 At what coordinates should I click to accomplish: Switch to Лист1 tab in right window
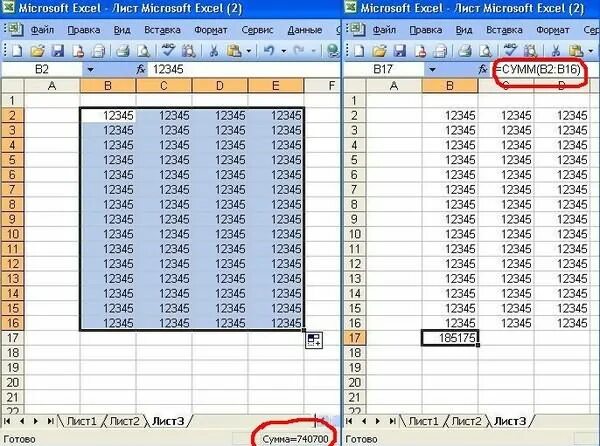[424, 421]
